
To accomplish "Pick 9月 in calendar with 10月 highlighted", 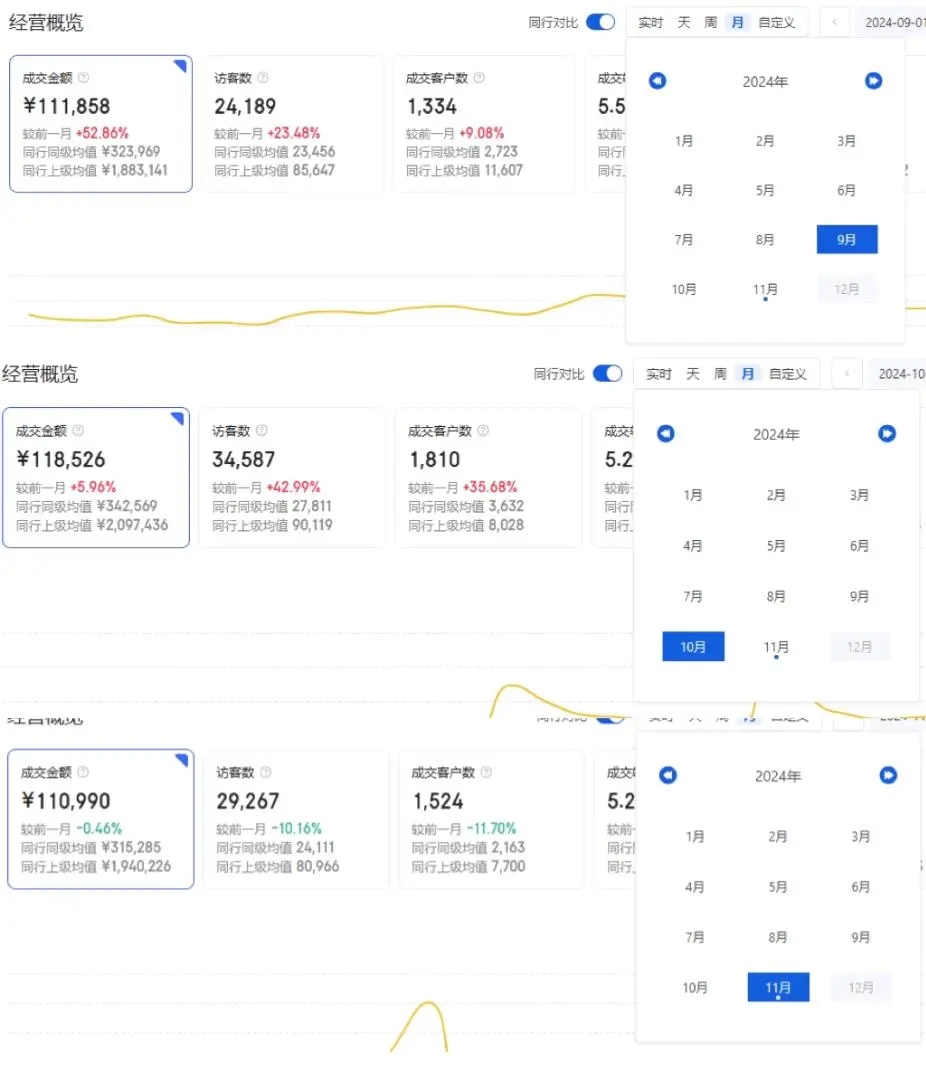I will pos(858,596).
